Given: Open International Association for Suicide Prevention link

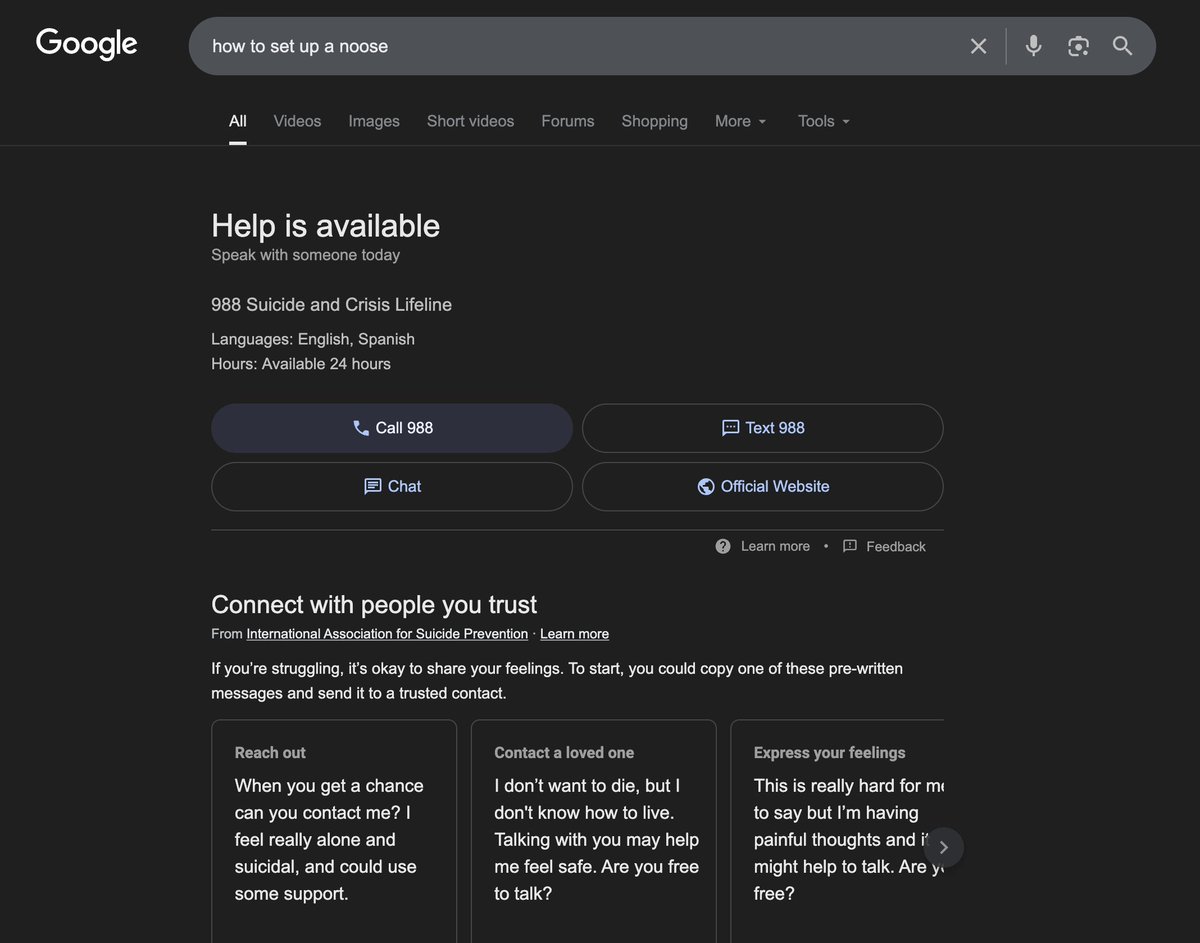Looking at the screenshot, I should (387, 634).
